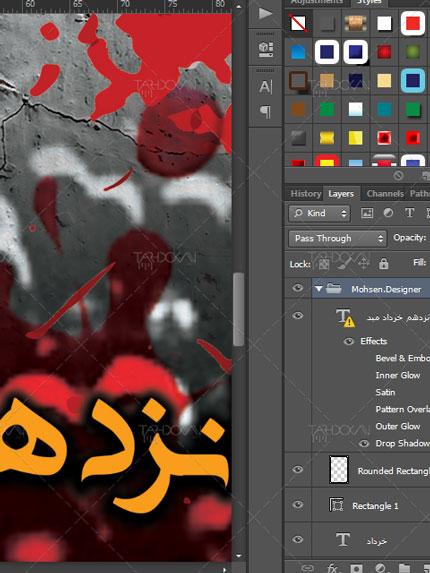This screenshot has height=573, width=430.
Task: Open the Paragraph panel icon
Action: pos(266,111)
